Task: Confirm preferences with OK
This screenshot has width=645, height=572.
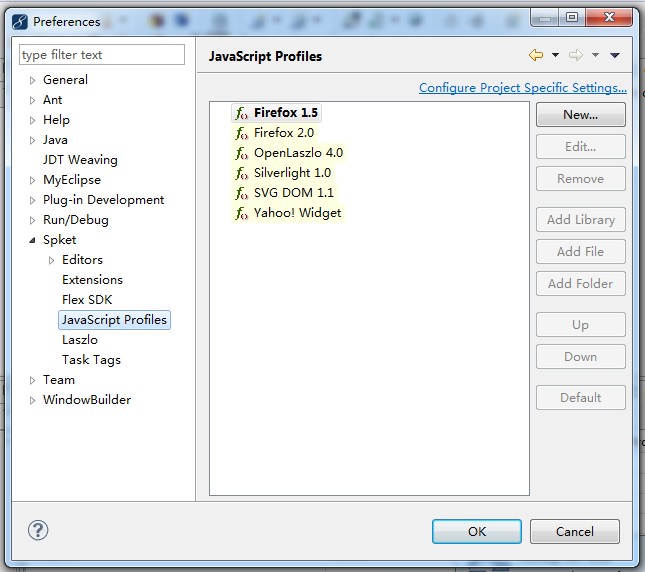Action: pyautogui.click(x=477, y=532)
